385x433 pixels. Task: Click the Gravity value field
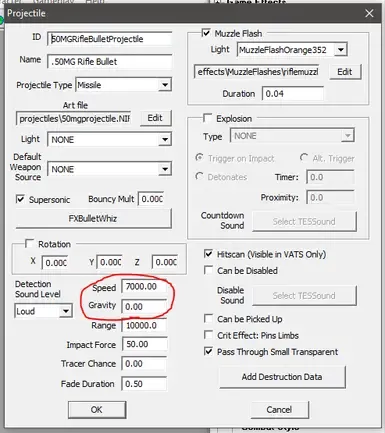point(144,307)
